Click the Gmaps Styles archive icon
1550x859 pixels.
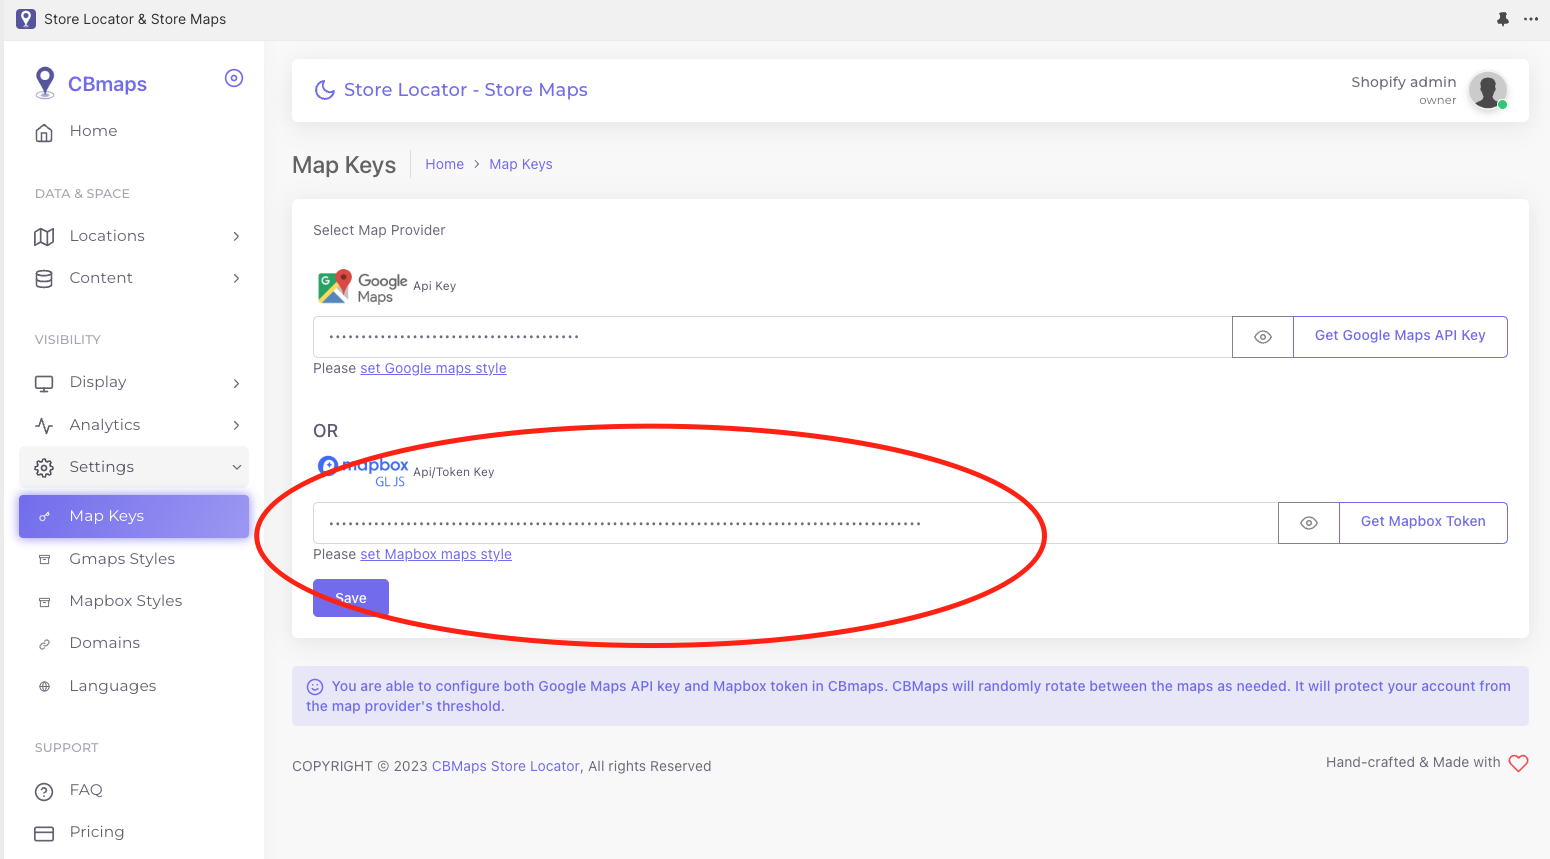[44, 560]
